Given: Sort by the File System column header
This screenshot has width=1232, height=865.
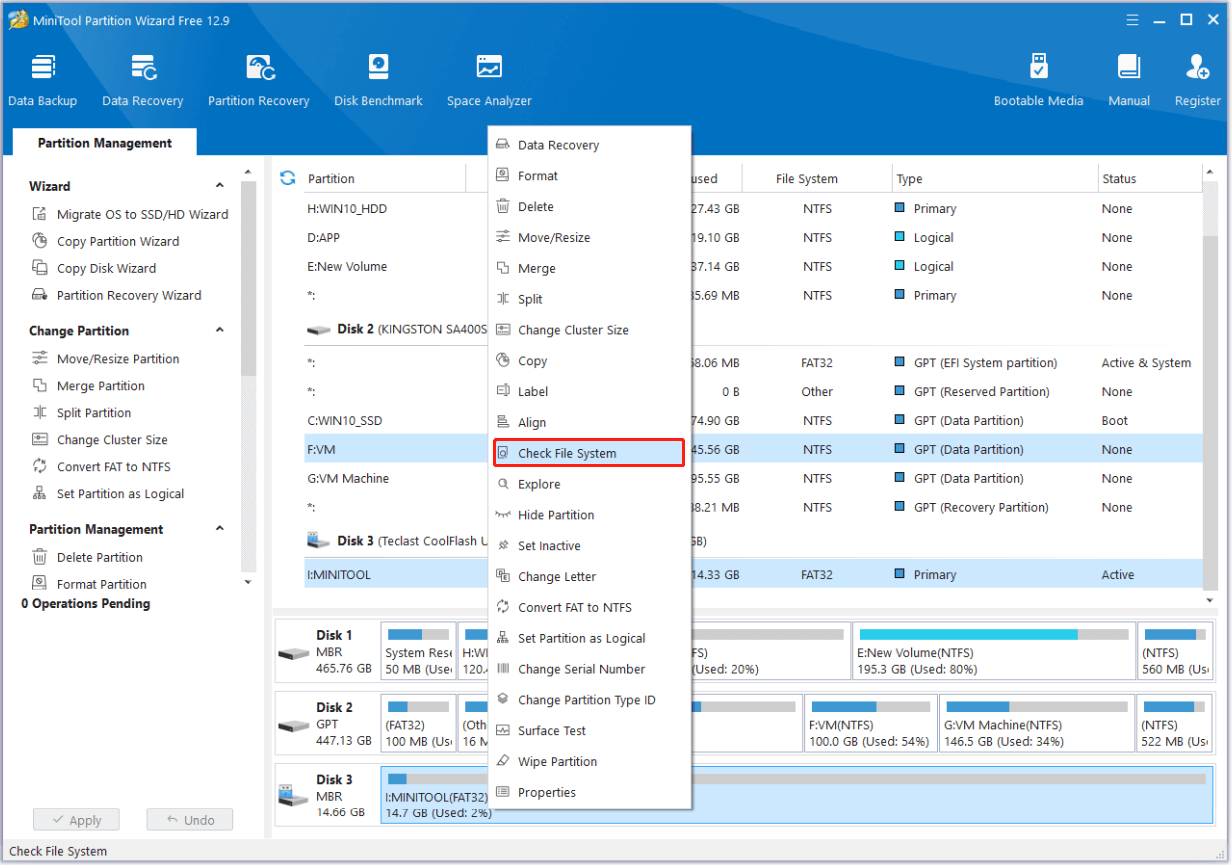Looking at the screenshot, I should pos(817,179).
